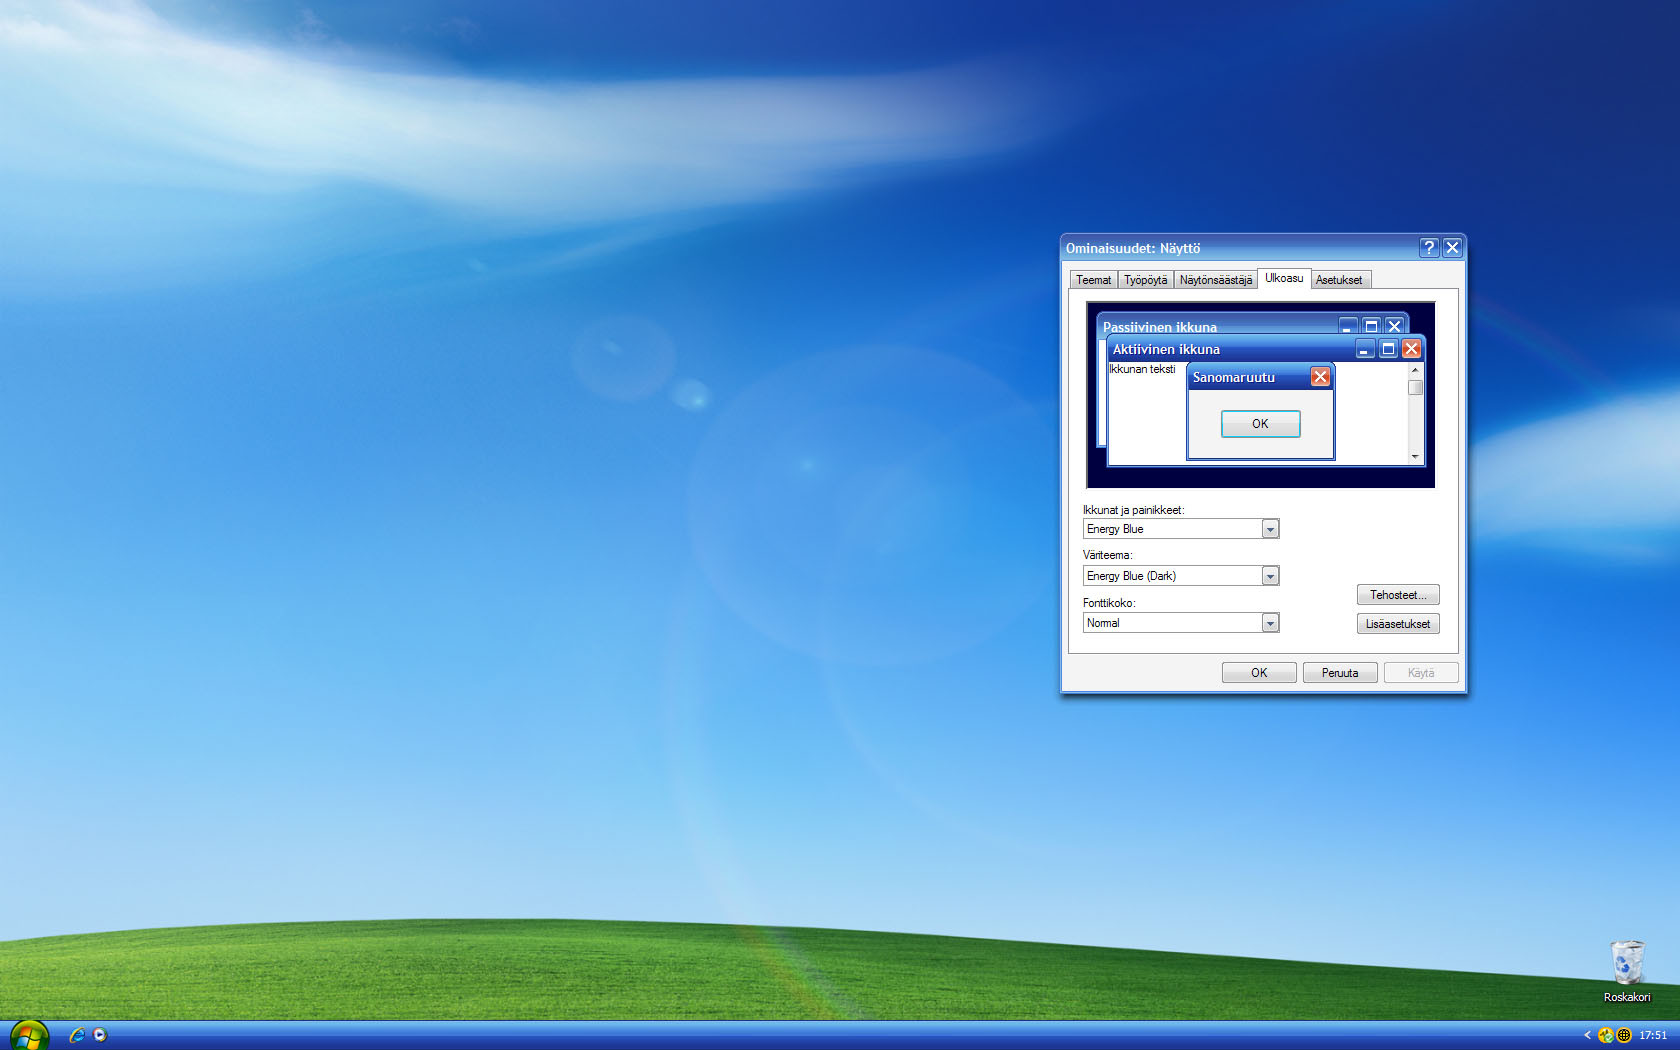Launch Windows Media Player from the quick launch
This screenshot has height=1050, width=1680.
[x=100, y=1035]
